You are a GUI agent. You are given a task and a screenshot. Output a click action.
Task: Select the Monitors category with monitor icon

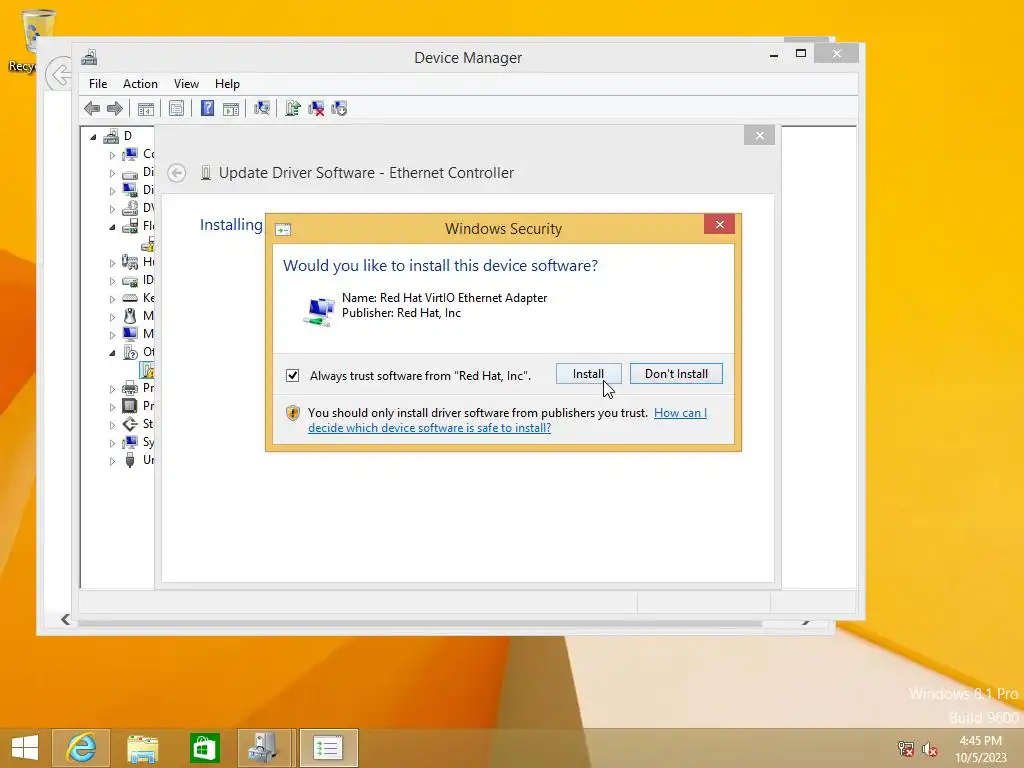[138, 334]
